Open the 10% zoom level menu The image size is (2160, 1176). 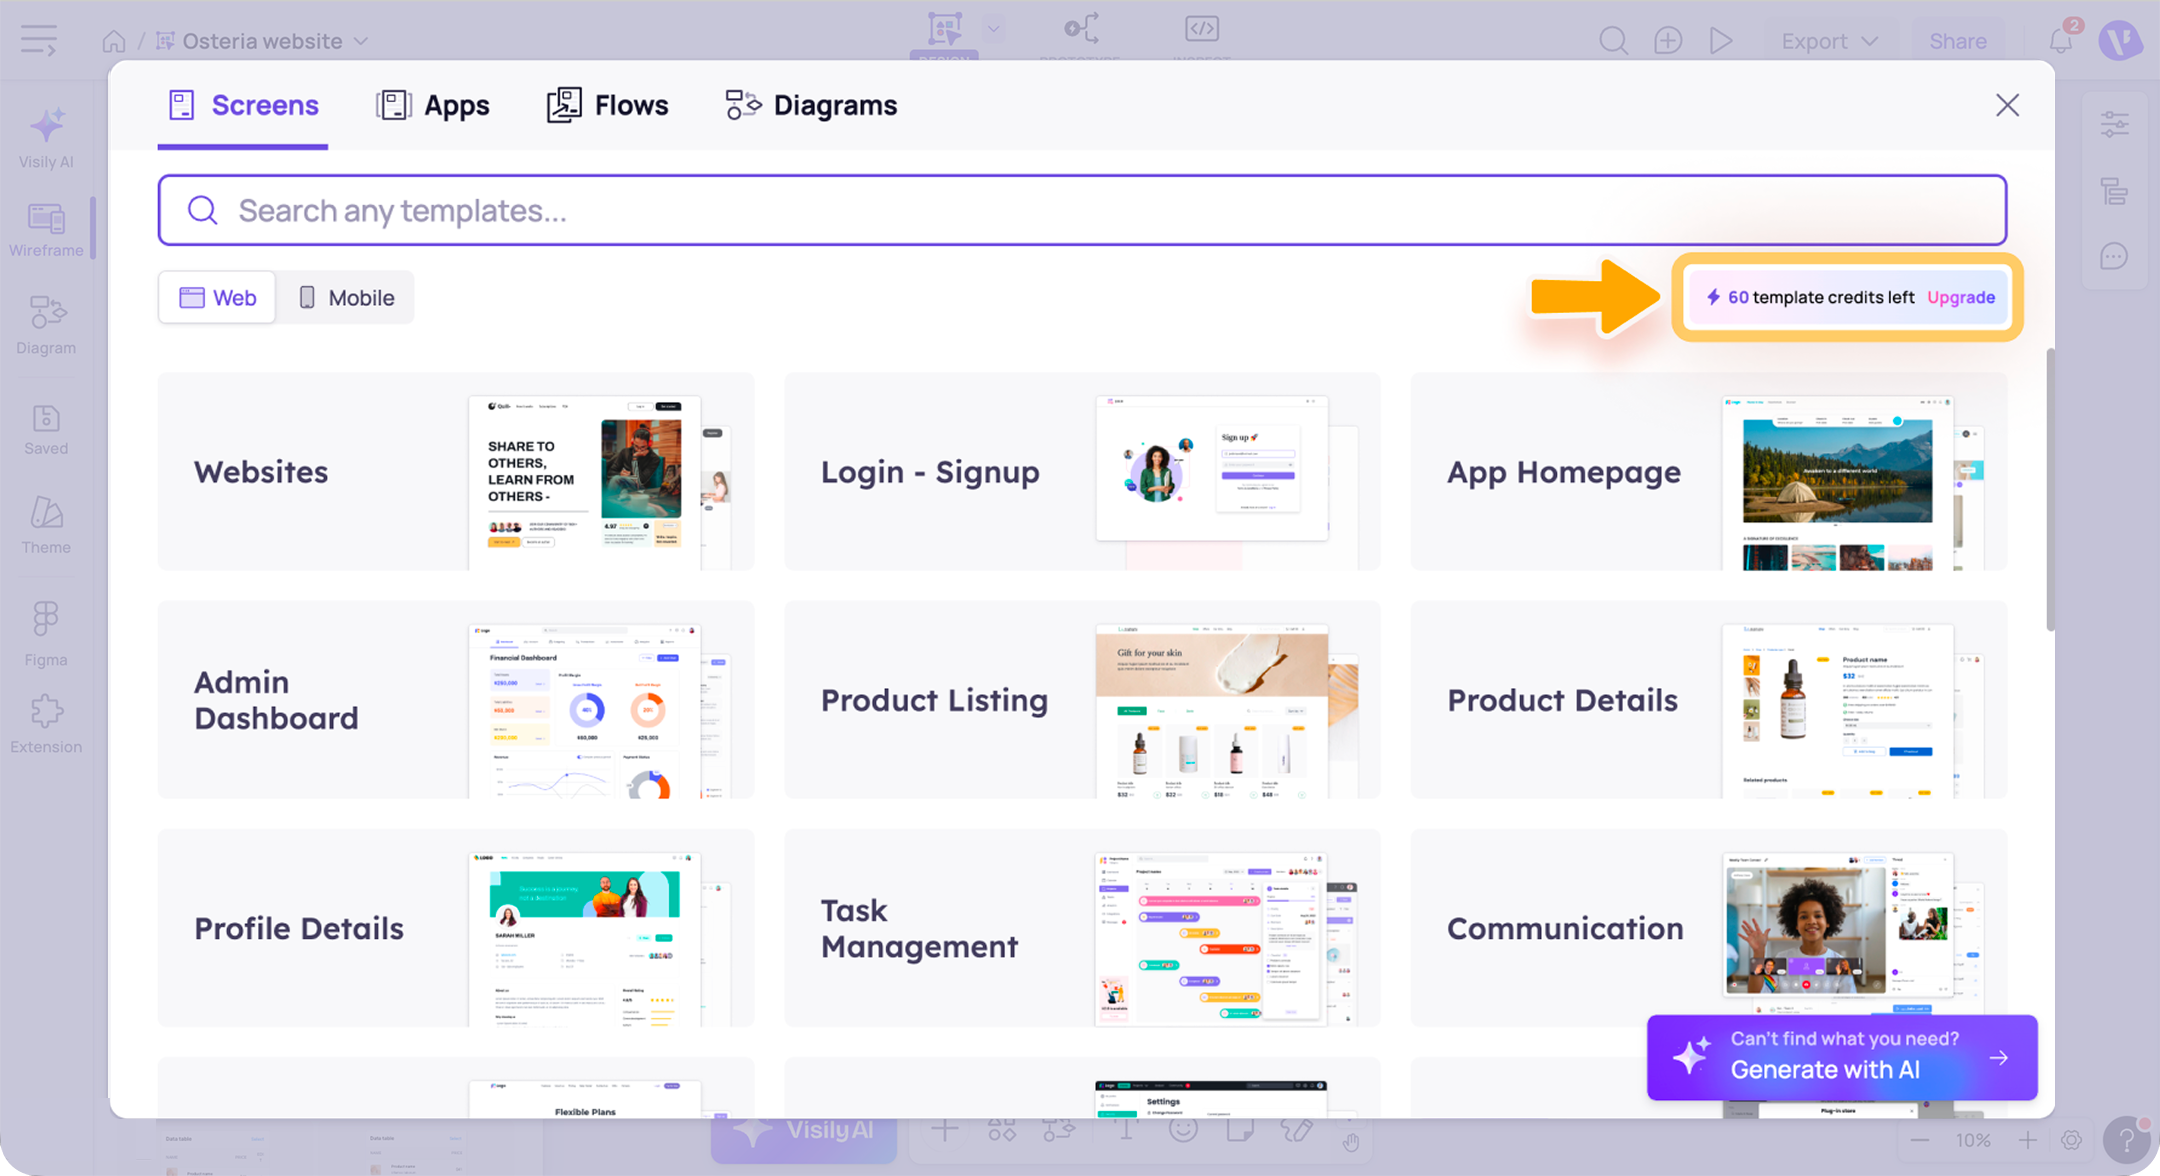1973,1140
